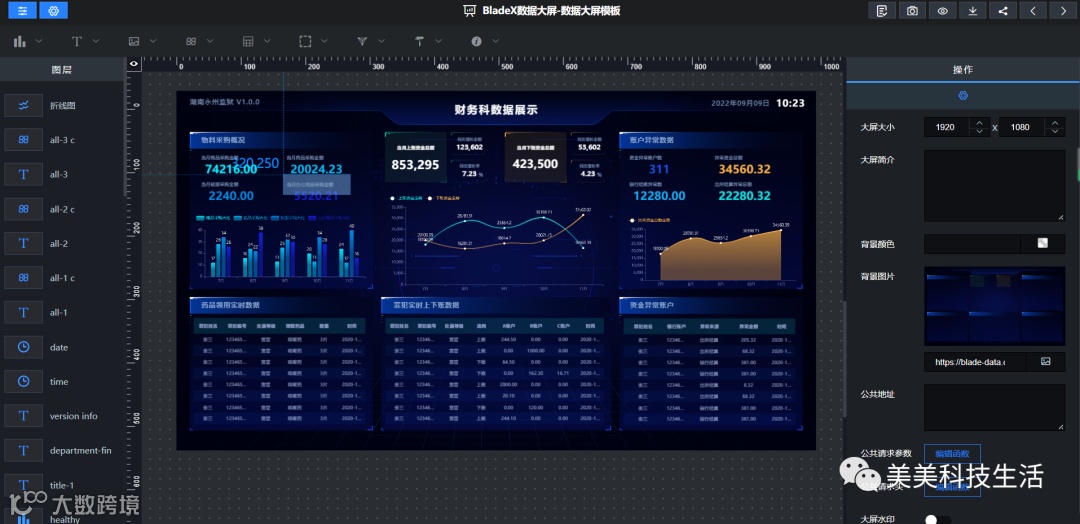Select the 财务科数据展示 title on canvas
The width and height of the screenshot is (1080, 524).
coord(496,109)
